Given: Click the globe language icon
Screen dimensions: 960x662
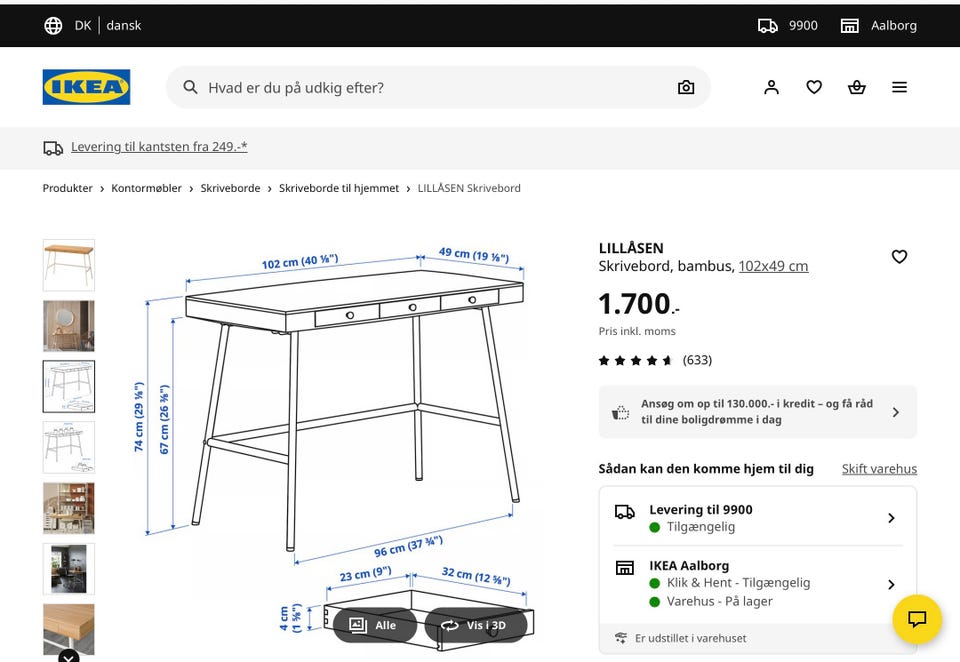Looking at the screenshot, I should click(x=53, y=26).
